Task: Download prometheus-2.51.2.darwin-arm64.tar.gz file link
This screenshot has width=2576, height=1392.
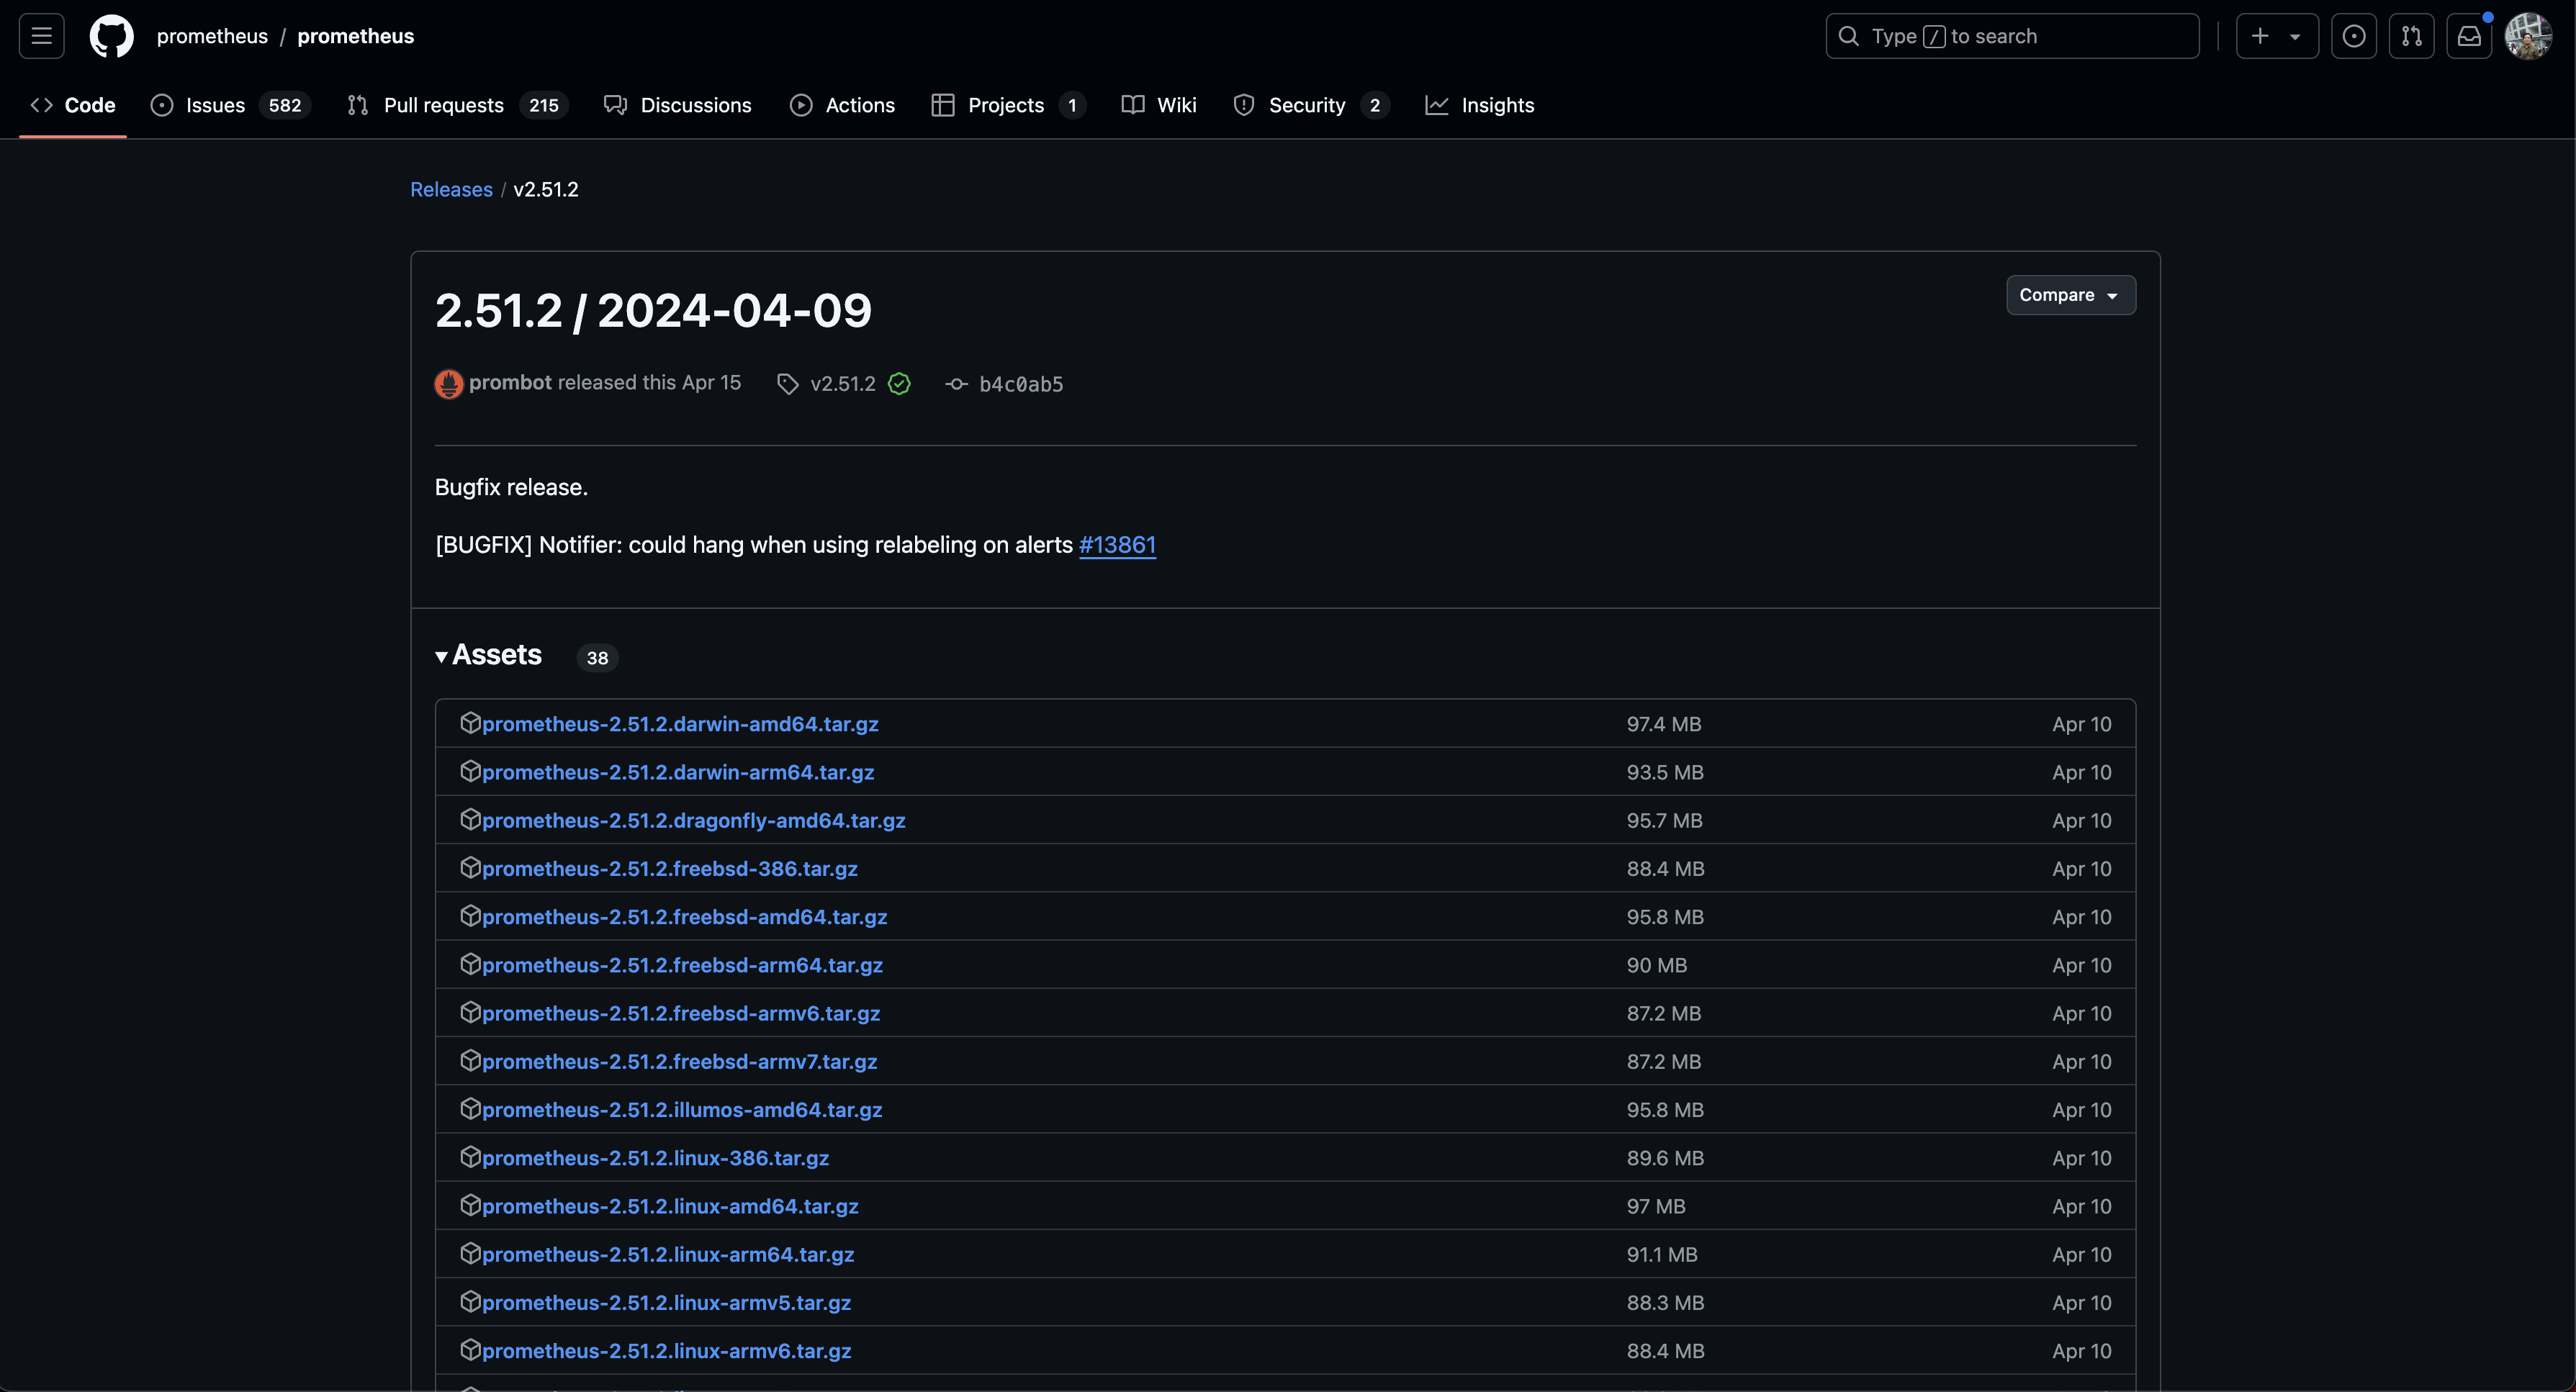Action: 678,772
